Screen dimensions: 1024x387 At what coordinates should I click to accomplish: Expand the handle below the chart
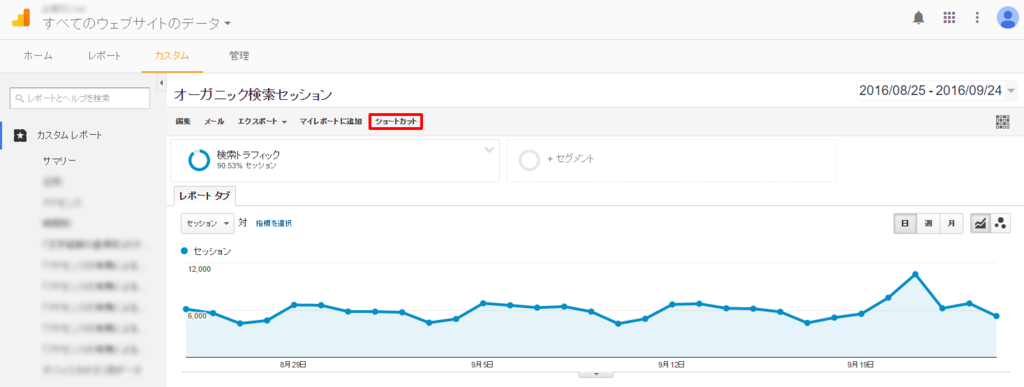point(596,374)
